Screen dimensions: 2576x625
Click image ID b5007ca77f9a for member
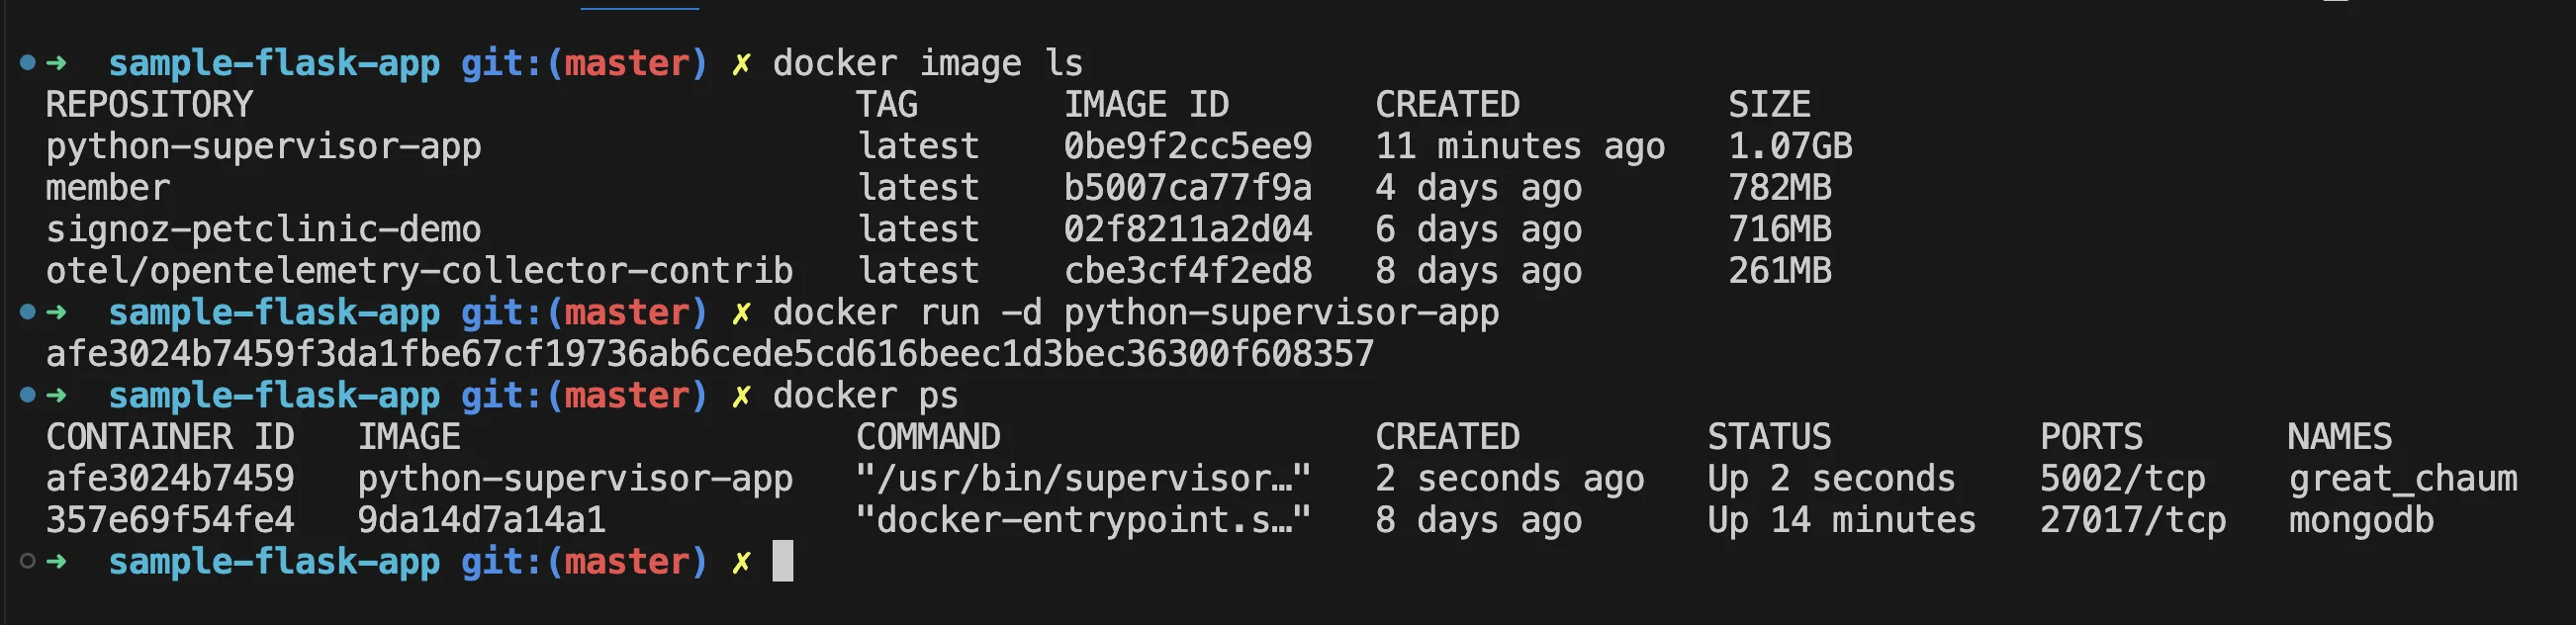[1188, 188]
